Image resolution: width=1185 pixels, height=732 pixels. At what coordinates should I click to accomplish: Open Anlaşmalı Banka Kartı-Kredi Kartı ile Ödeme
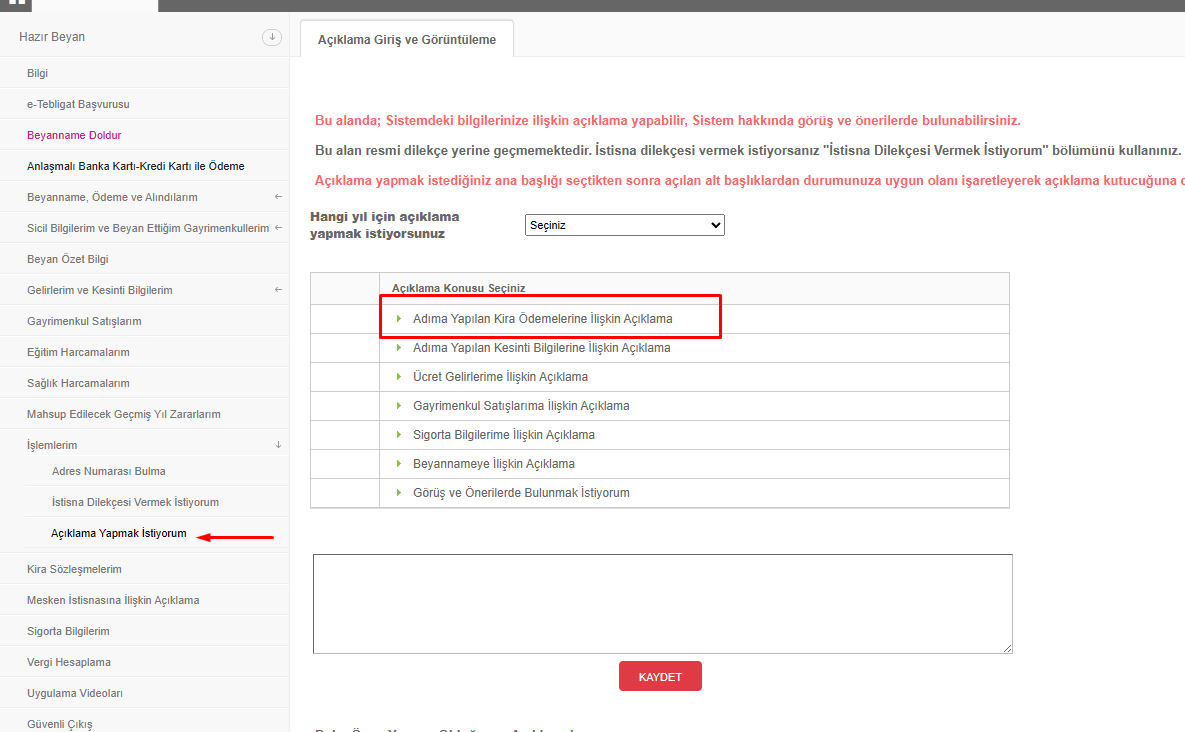(x=135, y=166)
